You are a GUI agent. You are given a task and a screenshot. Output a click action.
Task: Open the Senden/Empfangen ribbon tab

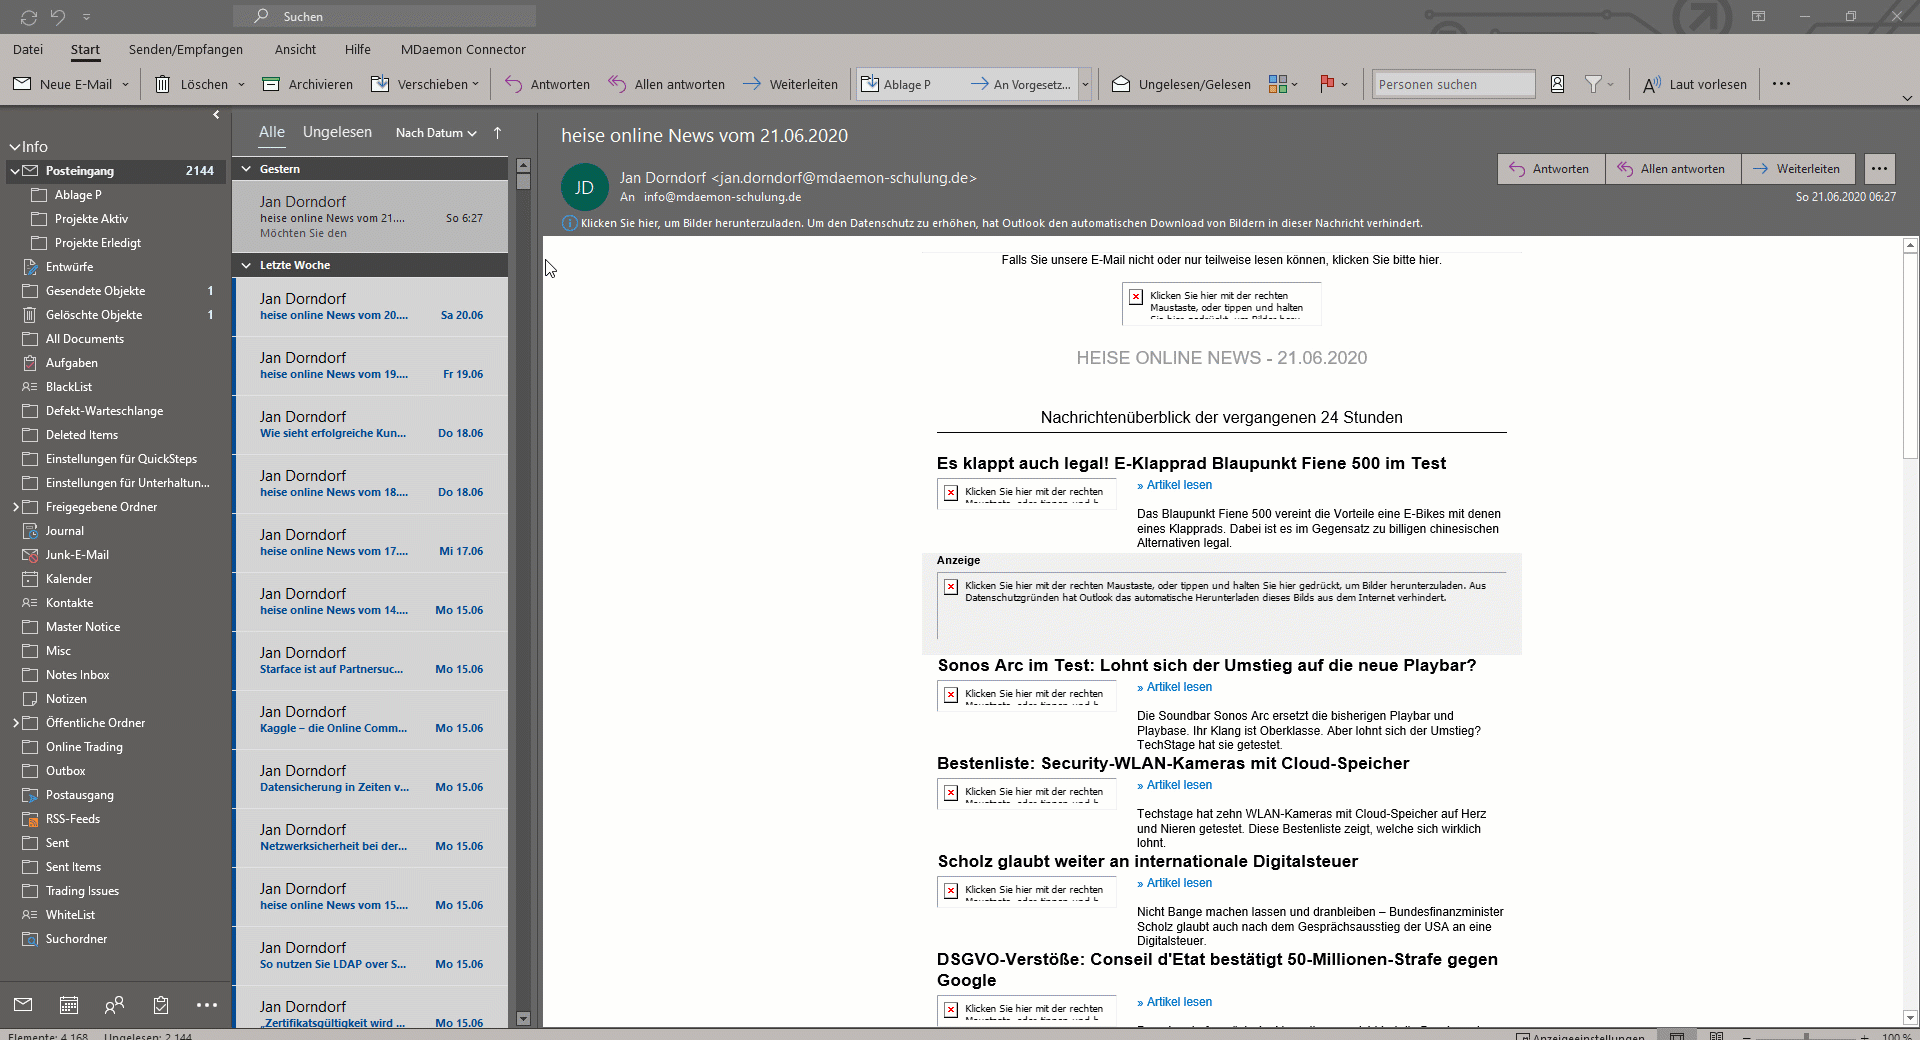[185, 49]
